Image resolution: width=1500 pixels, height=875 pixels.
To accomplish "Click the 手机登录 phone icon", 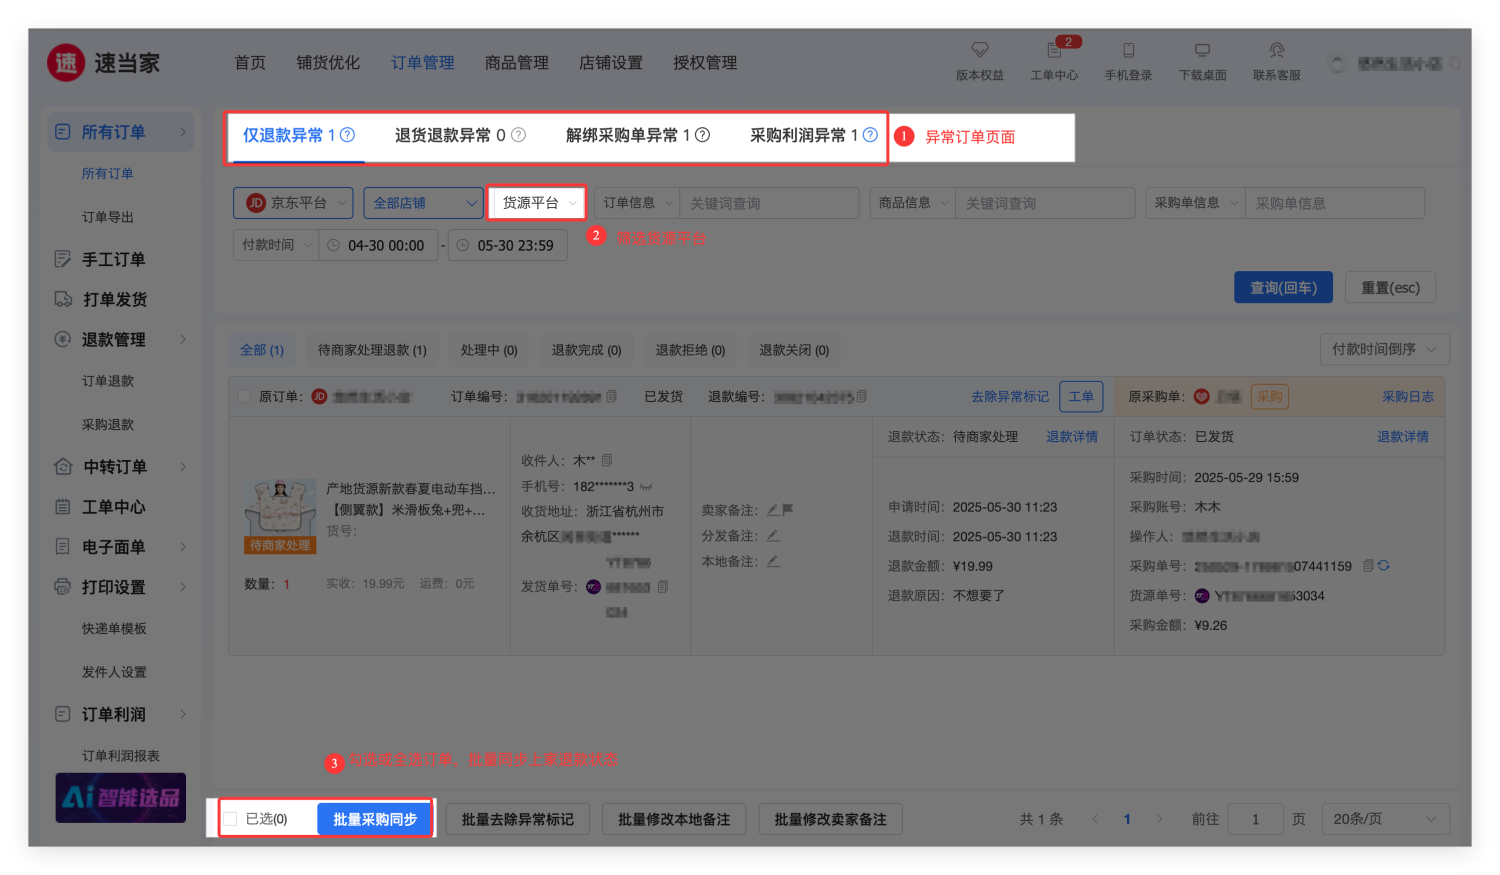I will tap(1128, 50).
